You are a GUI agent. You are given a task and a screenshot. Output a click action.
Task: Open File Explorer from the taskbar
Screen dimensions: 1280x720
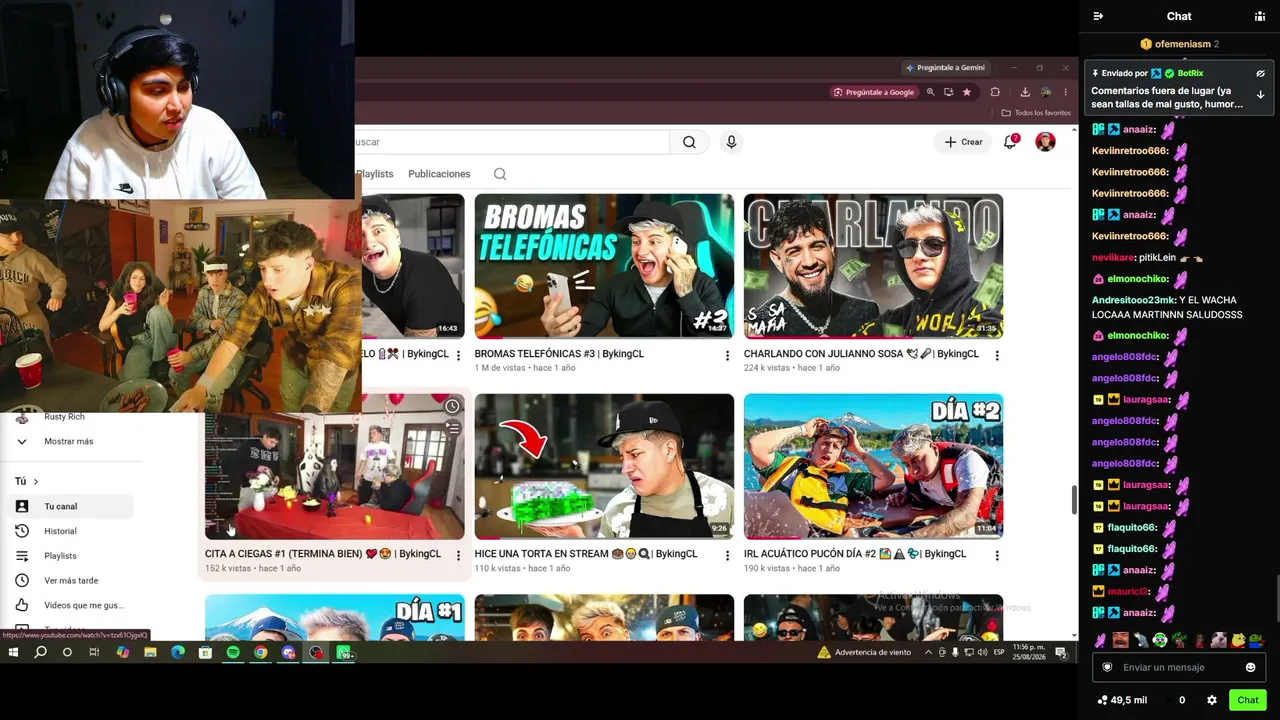[150, 653]
